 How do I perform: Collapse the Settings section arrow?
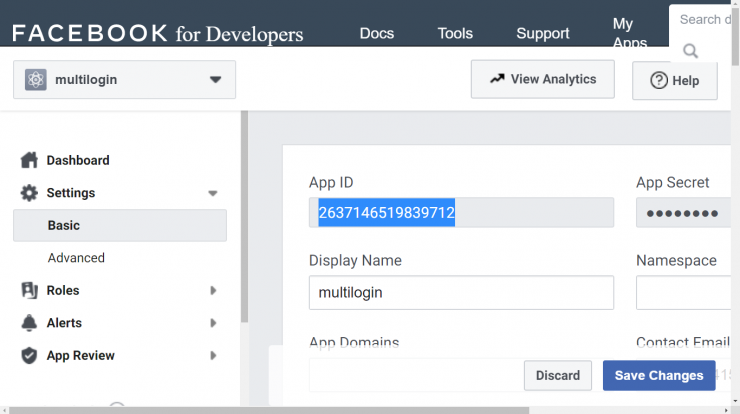point(213,193)
